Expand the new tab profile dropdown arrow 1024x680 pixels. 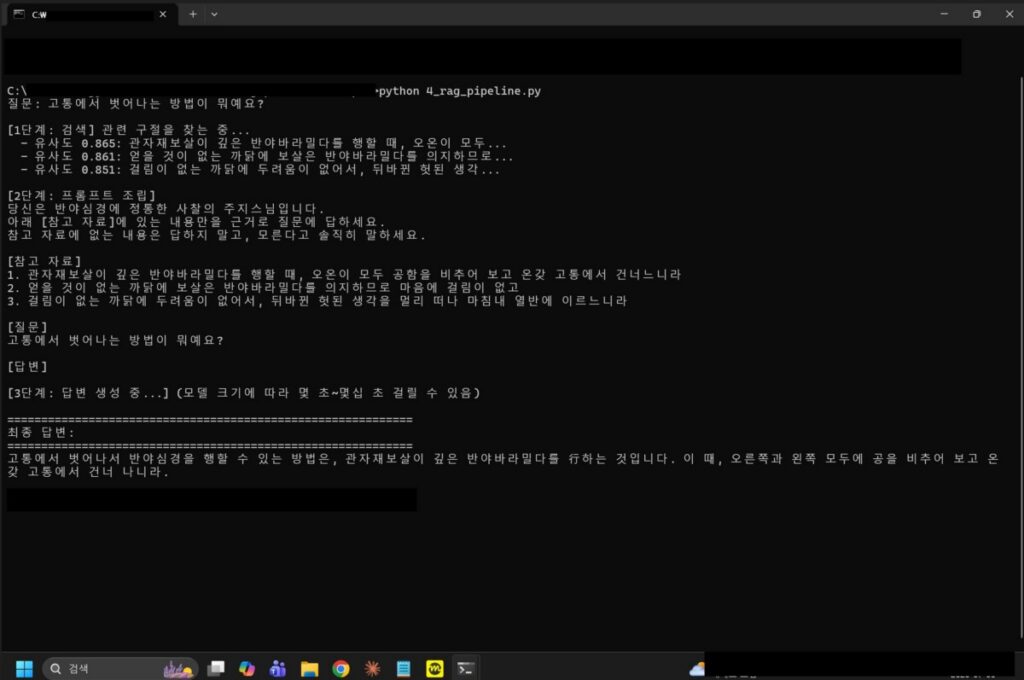tap(214, 14)
